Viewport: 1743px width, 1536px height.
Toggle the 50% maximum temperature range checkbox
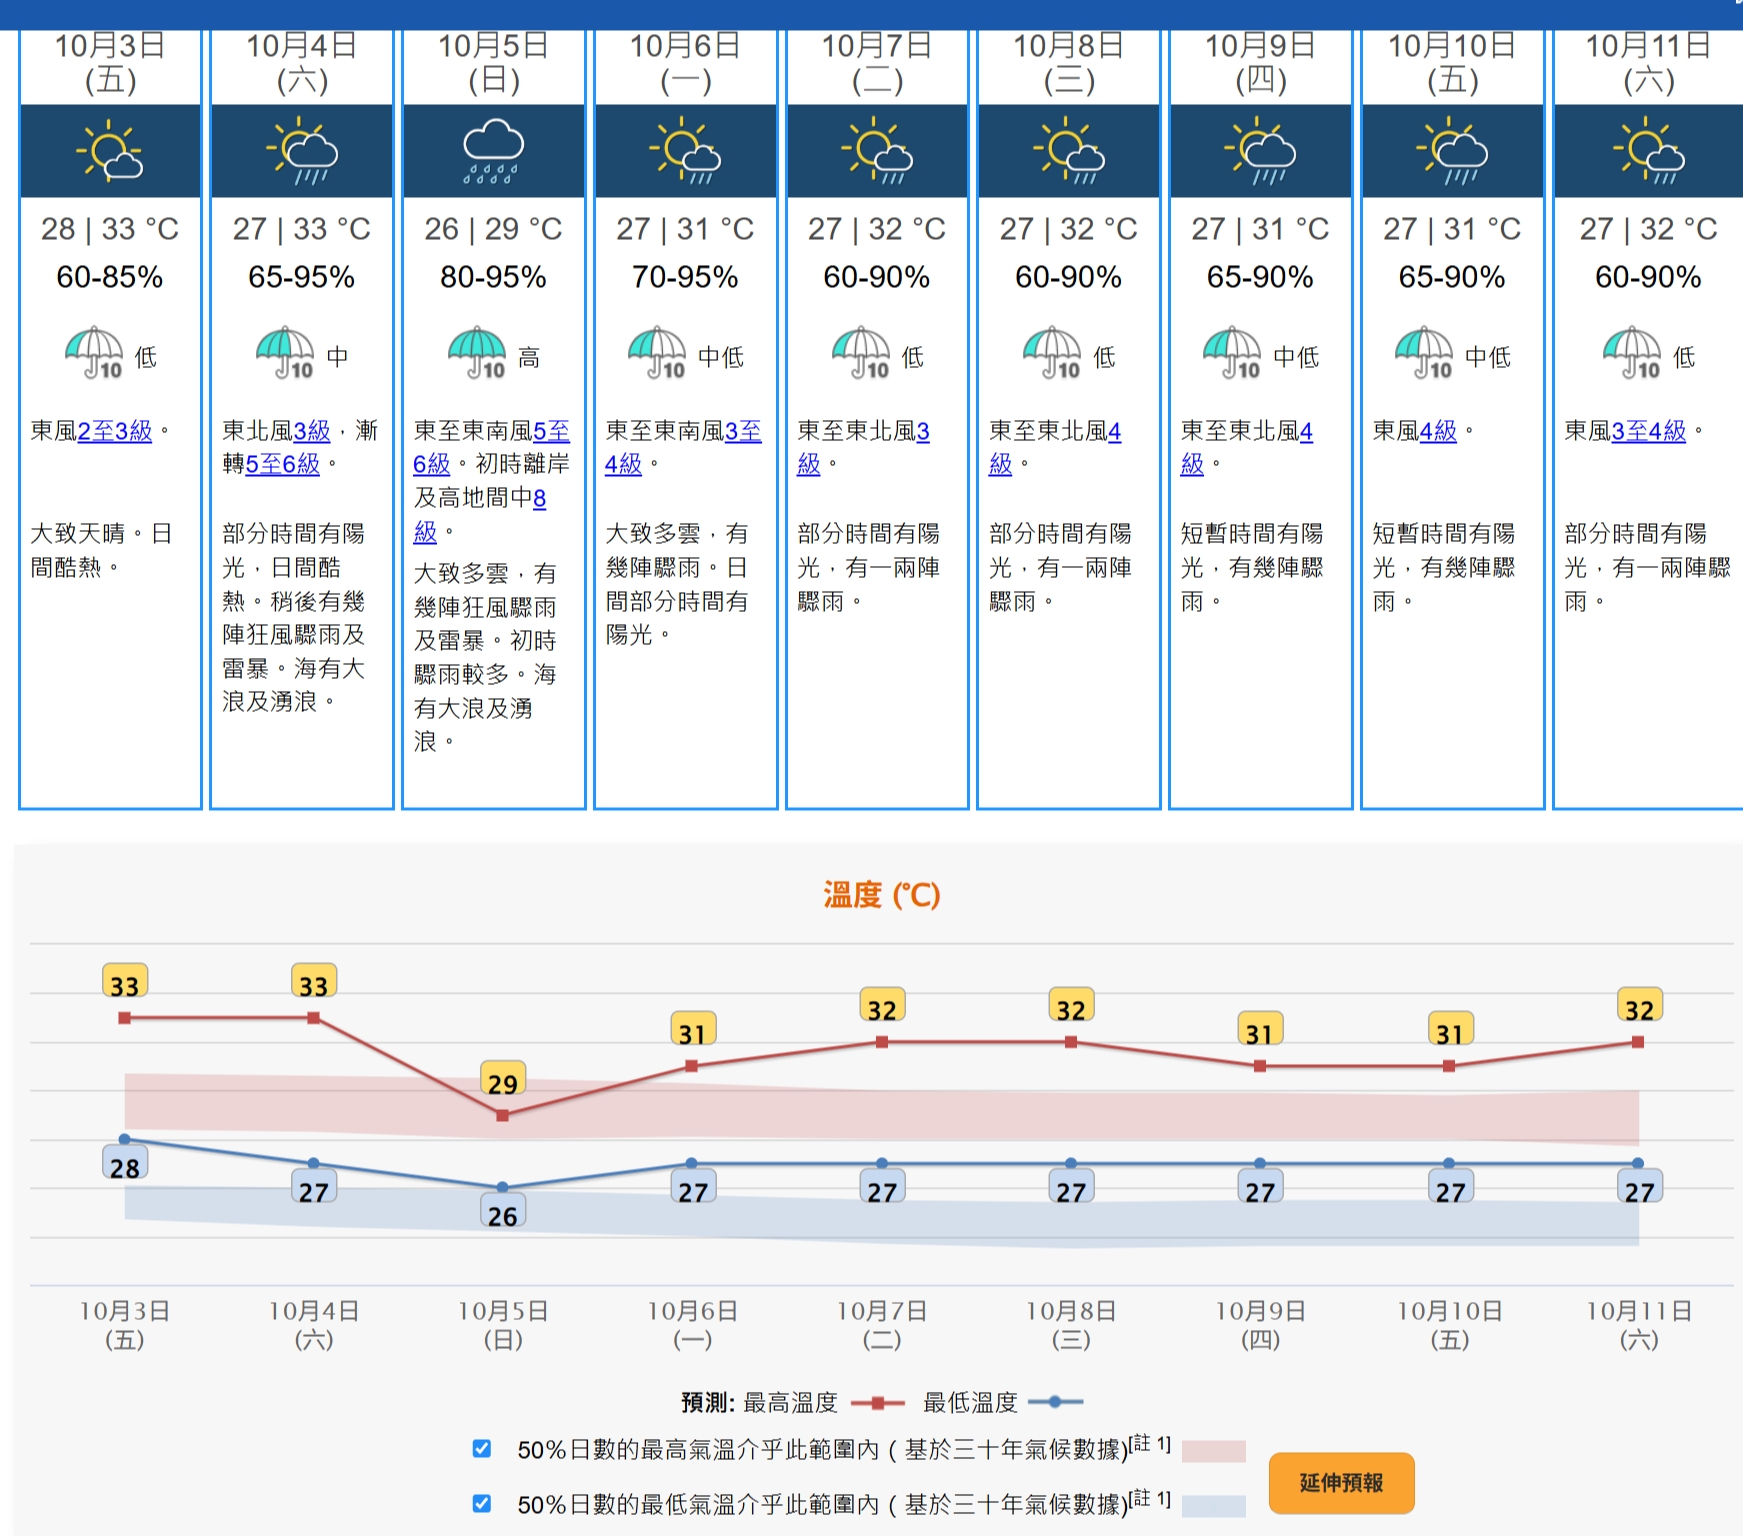tap(482, 1448)
